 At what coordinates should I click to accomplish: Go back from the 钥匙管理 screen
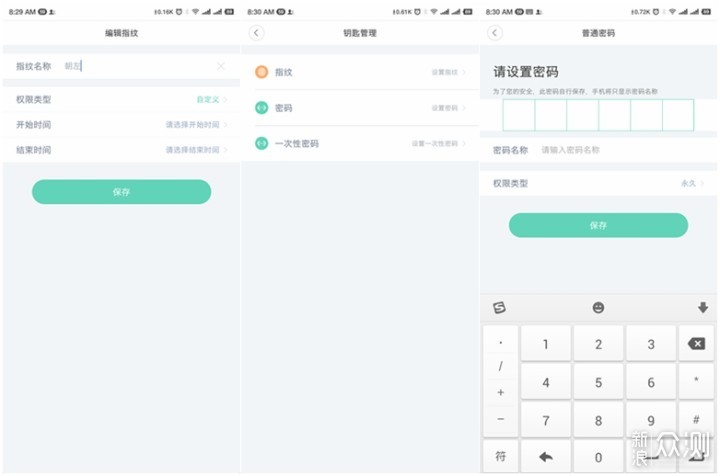(256, 33)
